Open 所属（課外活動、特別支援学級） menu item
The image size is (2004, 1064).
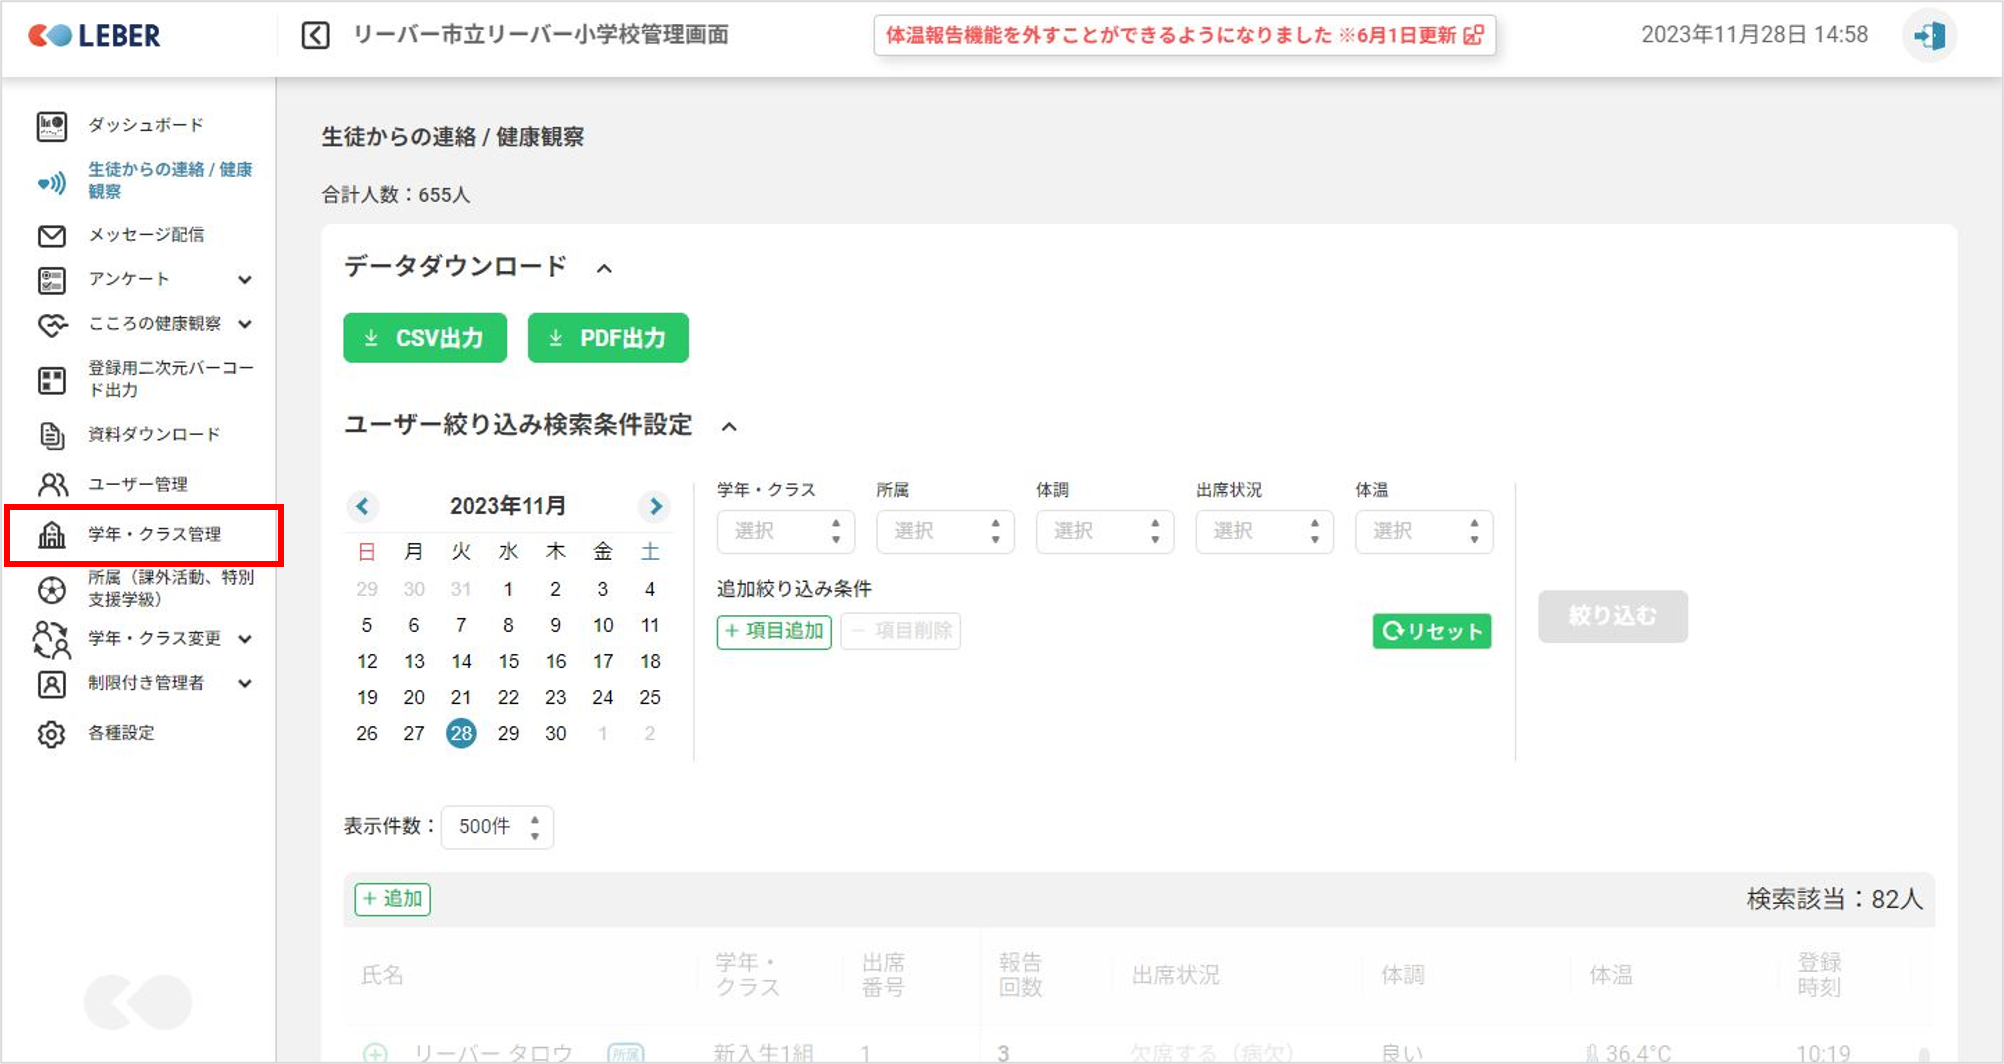point(170,588)
